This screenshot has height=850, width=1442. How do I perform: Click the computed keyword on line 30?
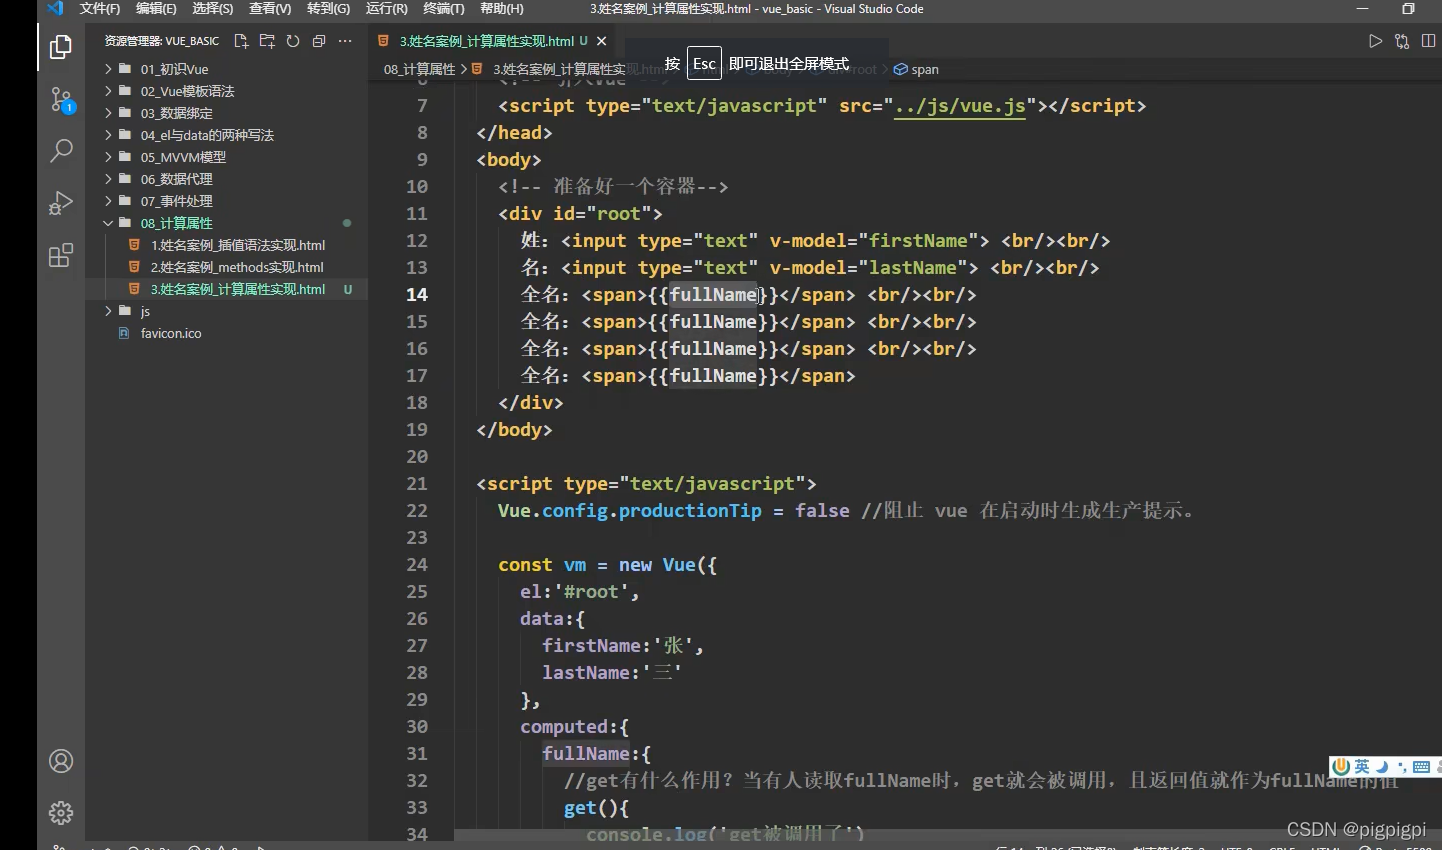(x=563, y=727)
